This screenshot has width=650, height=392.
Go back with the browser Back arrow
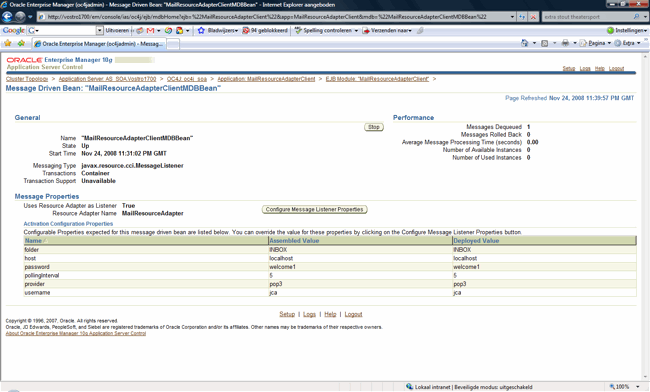[7, 17]
